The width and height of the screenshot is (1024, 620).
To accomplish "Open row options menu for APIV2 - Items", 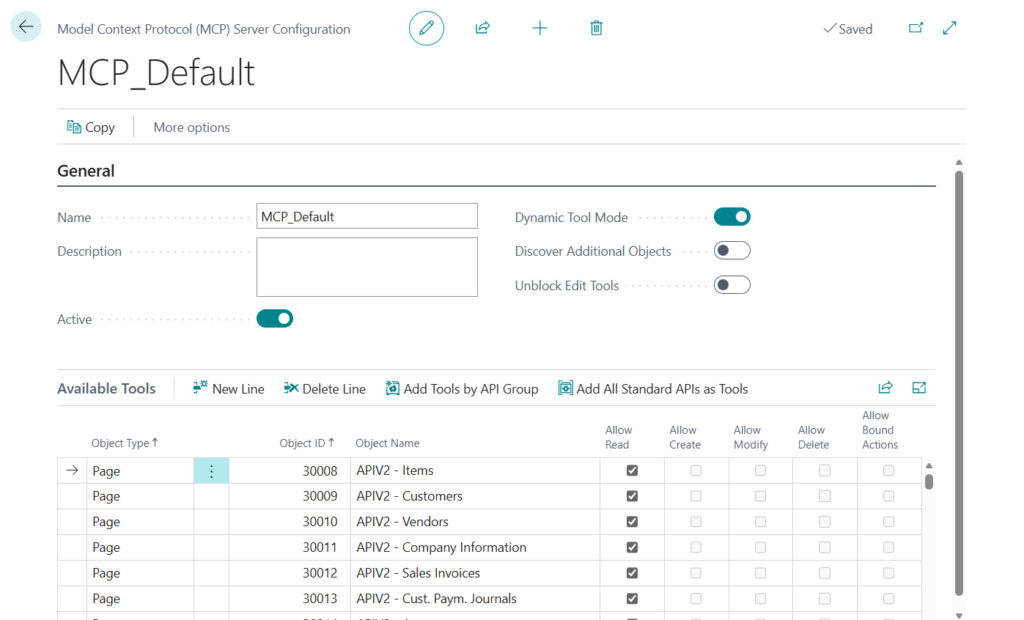I will (x=211, y=470).
